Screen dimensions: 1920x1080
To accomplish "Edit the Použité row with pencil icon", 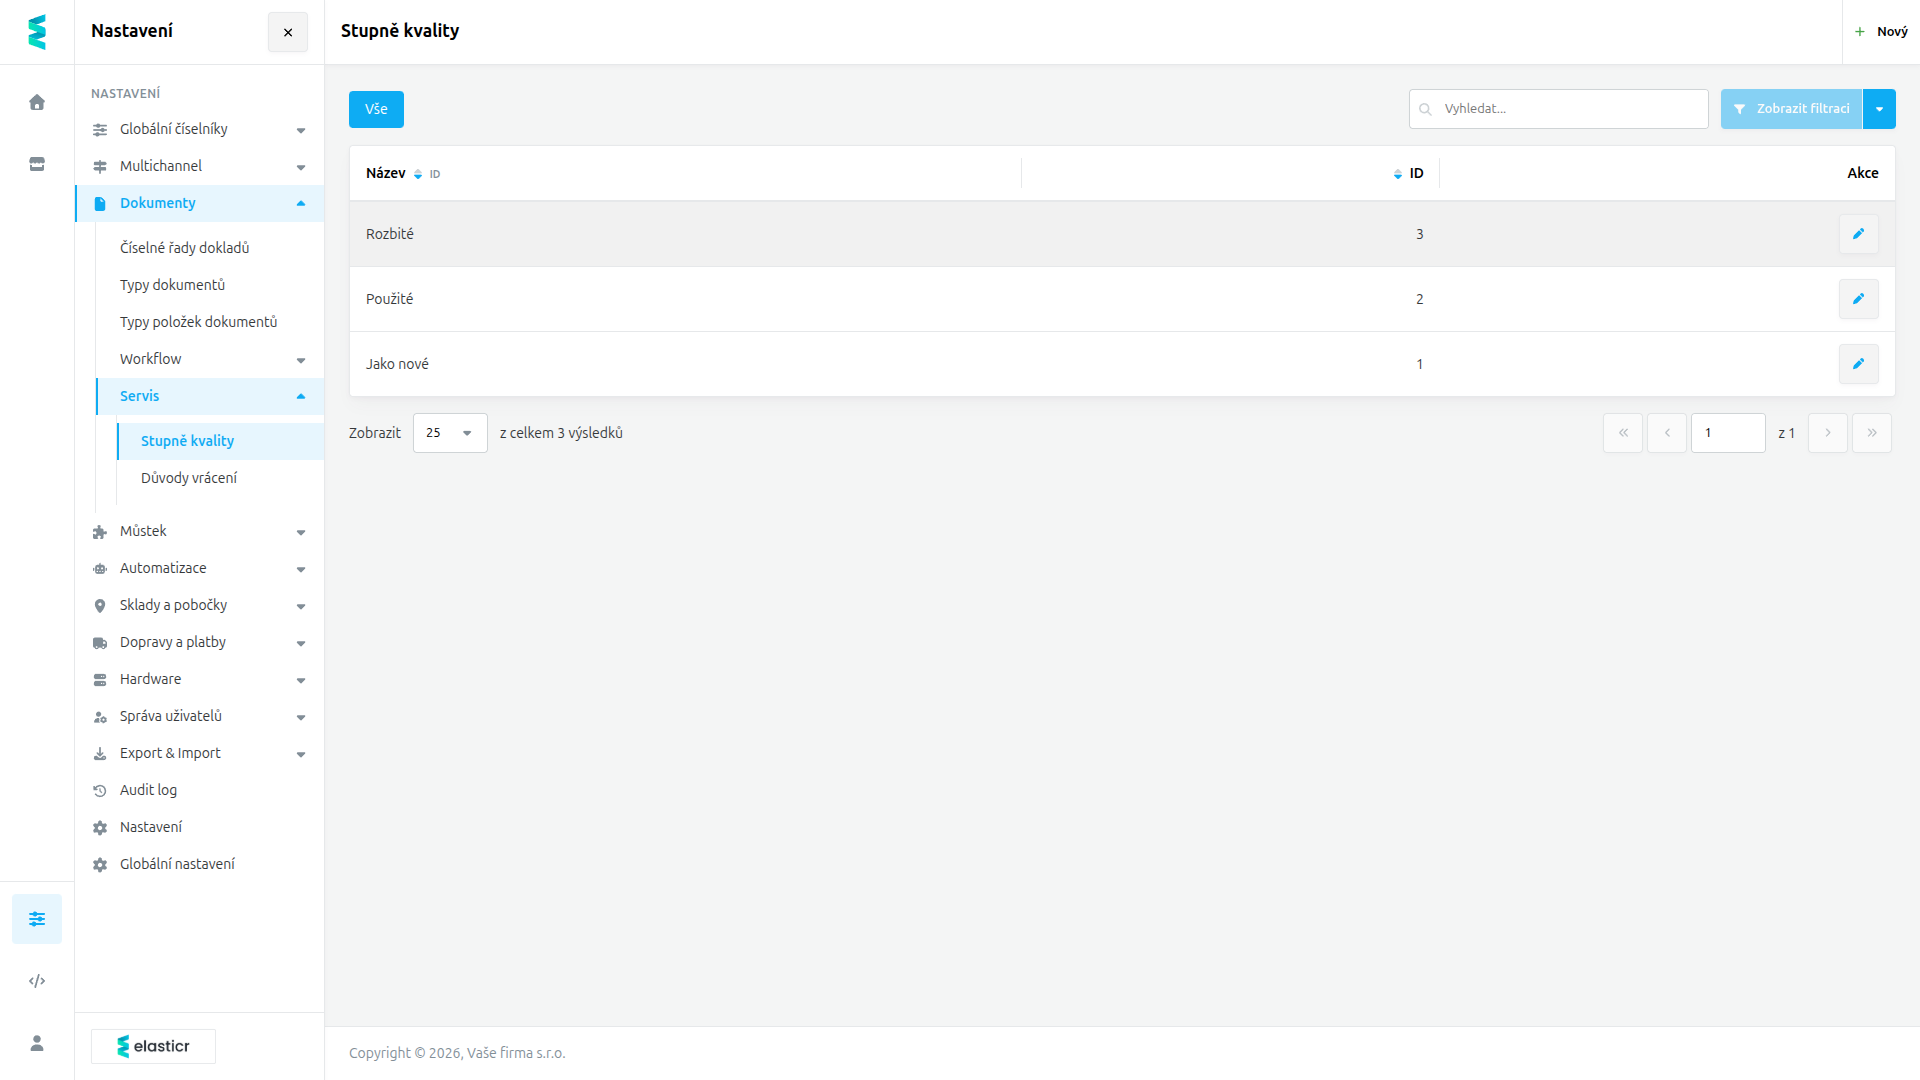I will 1858,299.
